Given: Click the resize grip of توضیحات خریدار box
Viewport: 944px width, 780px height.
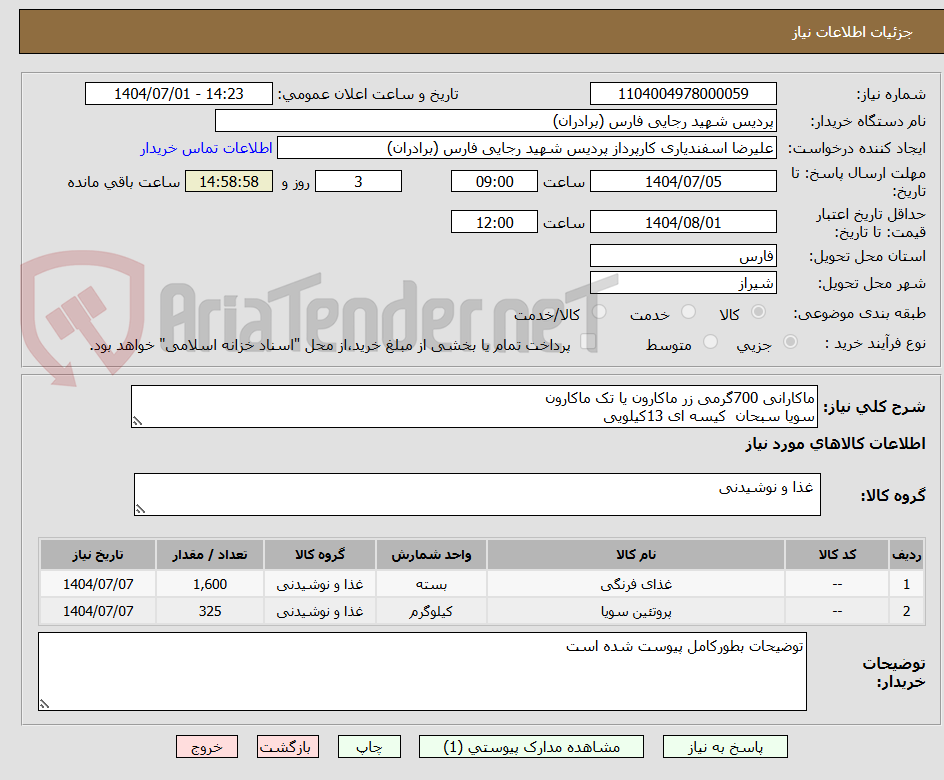Looking at the screenshot, I should pyautogui.click(x=42, y=704).
